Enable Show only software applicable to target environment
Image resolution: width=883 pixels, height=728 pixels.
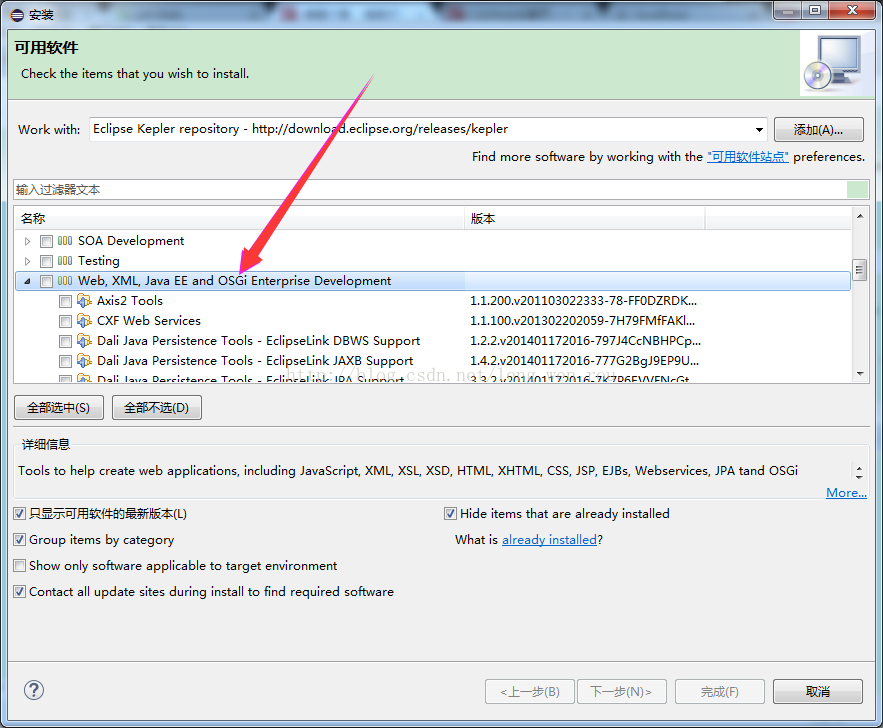click(x=20, y=565)
